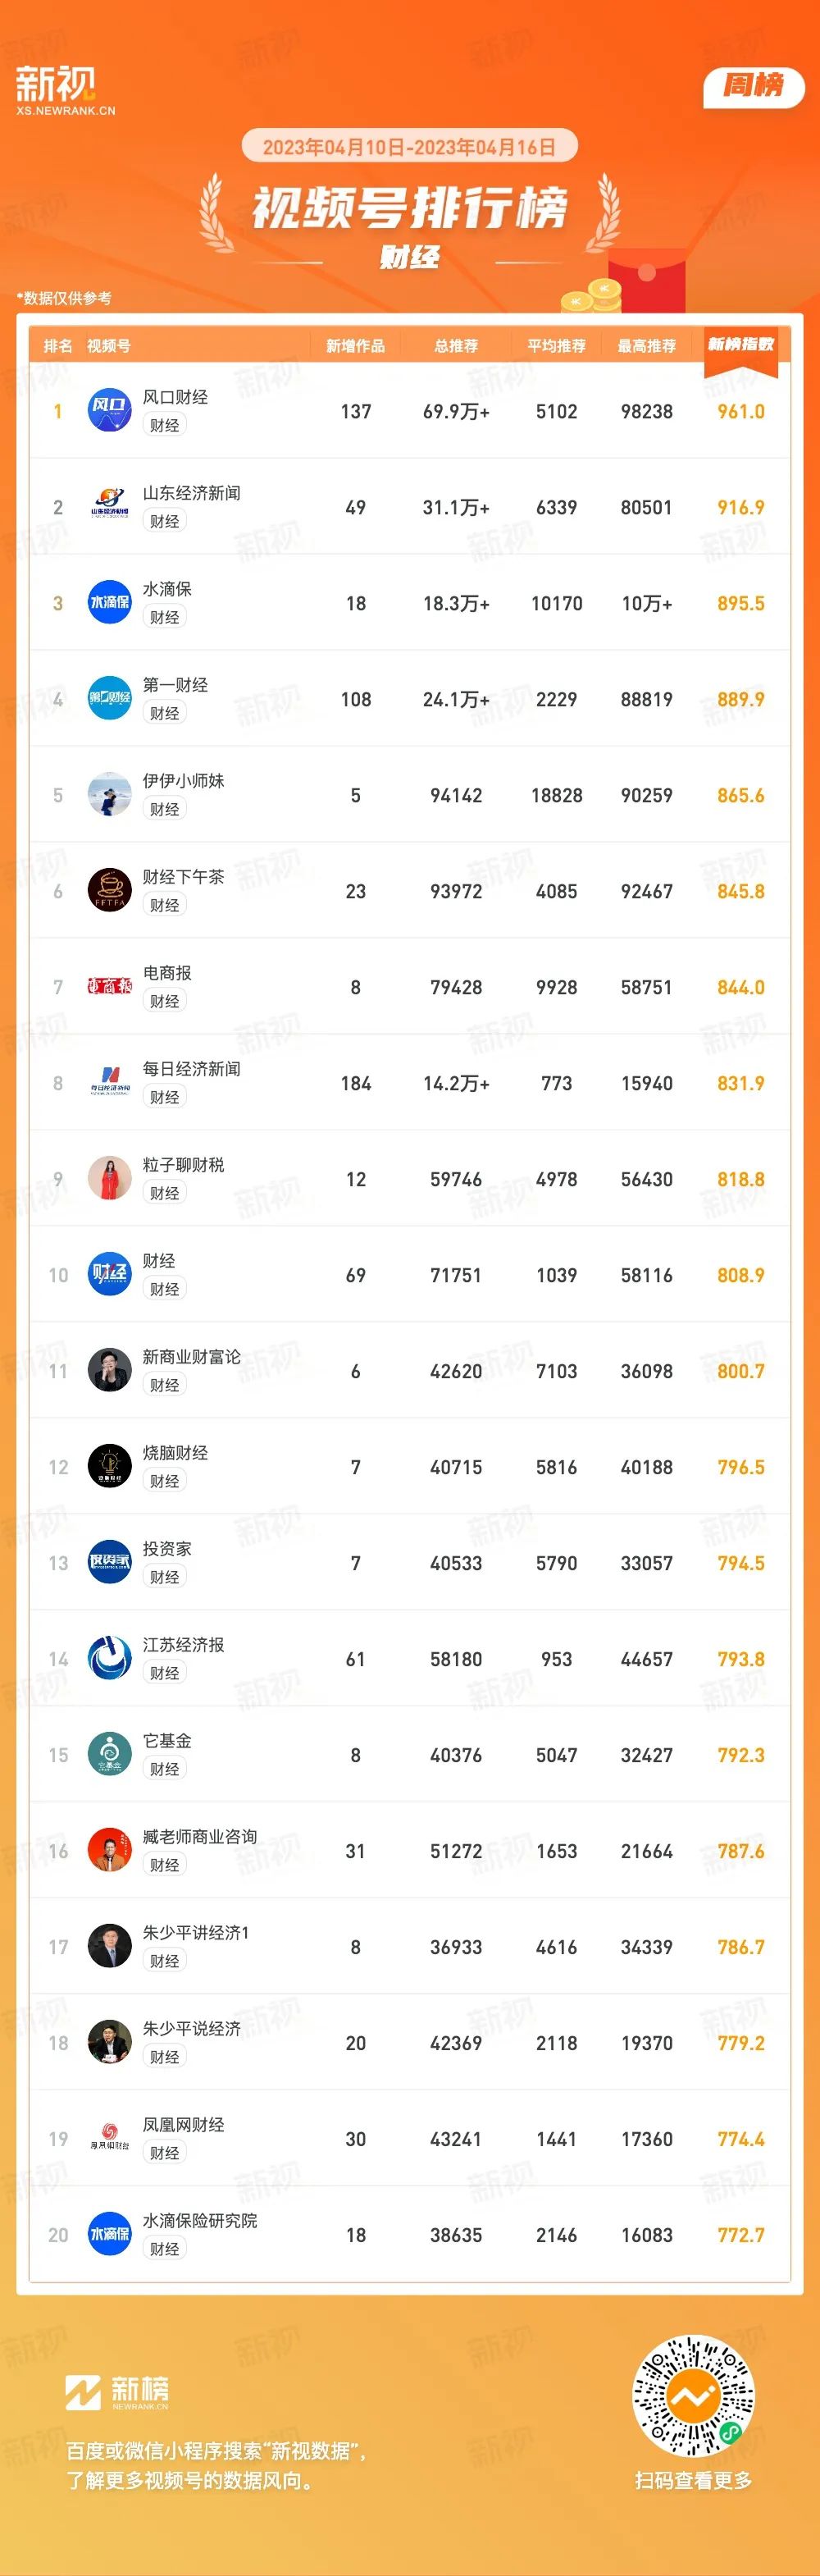Click the 江苏经济报 circular logo
Image resolution: width=820 pixels, height=2576 pixels.
click(110, 1659)
